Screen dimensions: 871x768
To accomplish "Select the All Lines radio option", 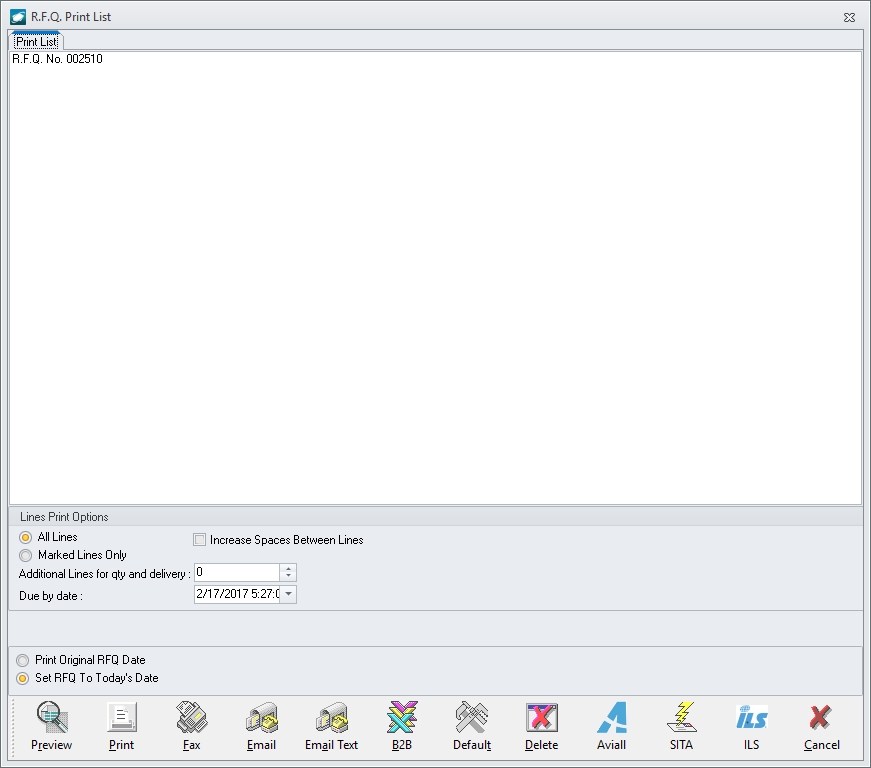I will pos(26,538).
